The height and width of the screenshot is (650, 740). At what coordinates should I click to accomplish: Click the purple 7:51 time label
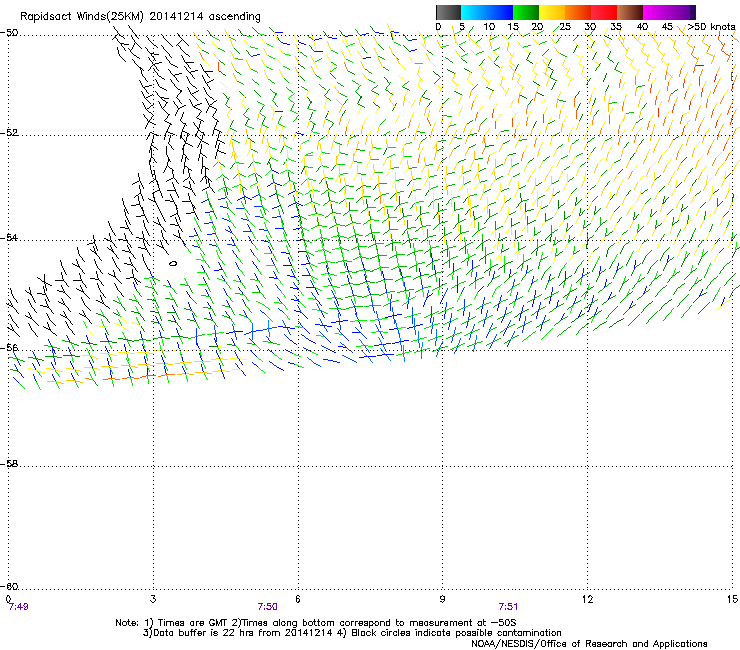point(508,607)
